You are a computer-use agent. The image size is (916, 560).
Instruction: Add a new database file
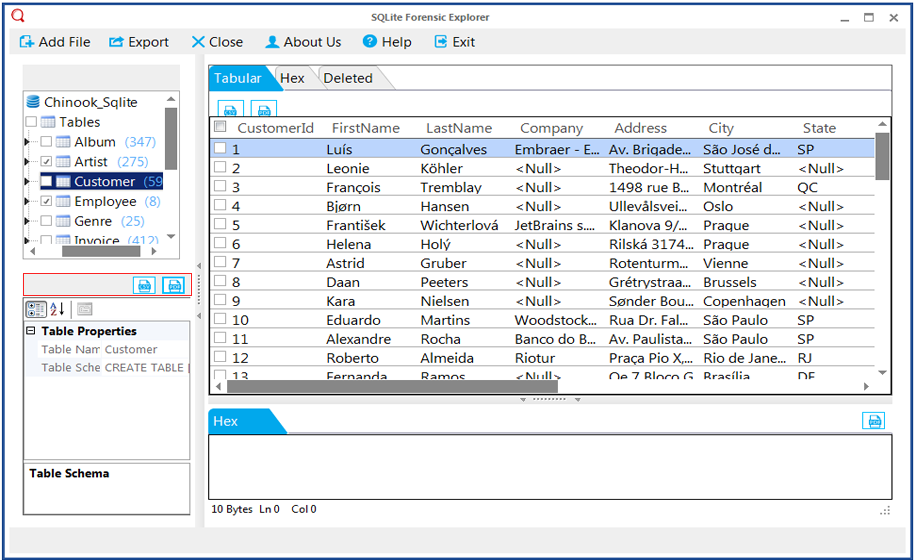(55, 42)
